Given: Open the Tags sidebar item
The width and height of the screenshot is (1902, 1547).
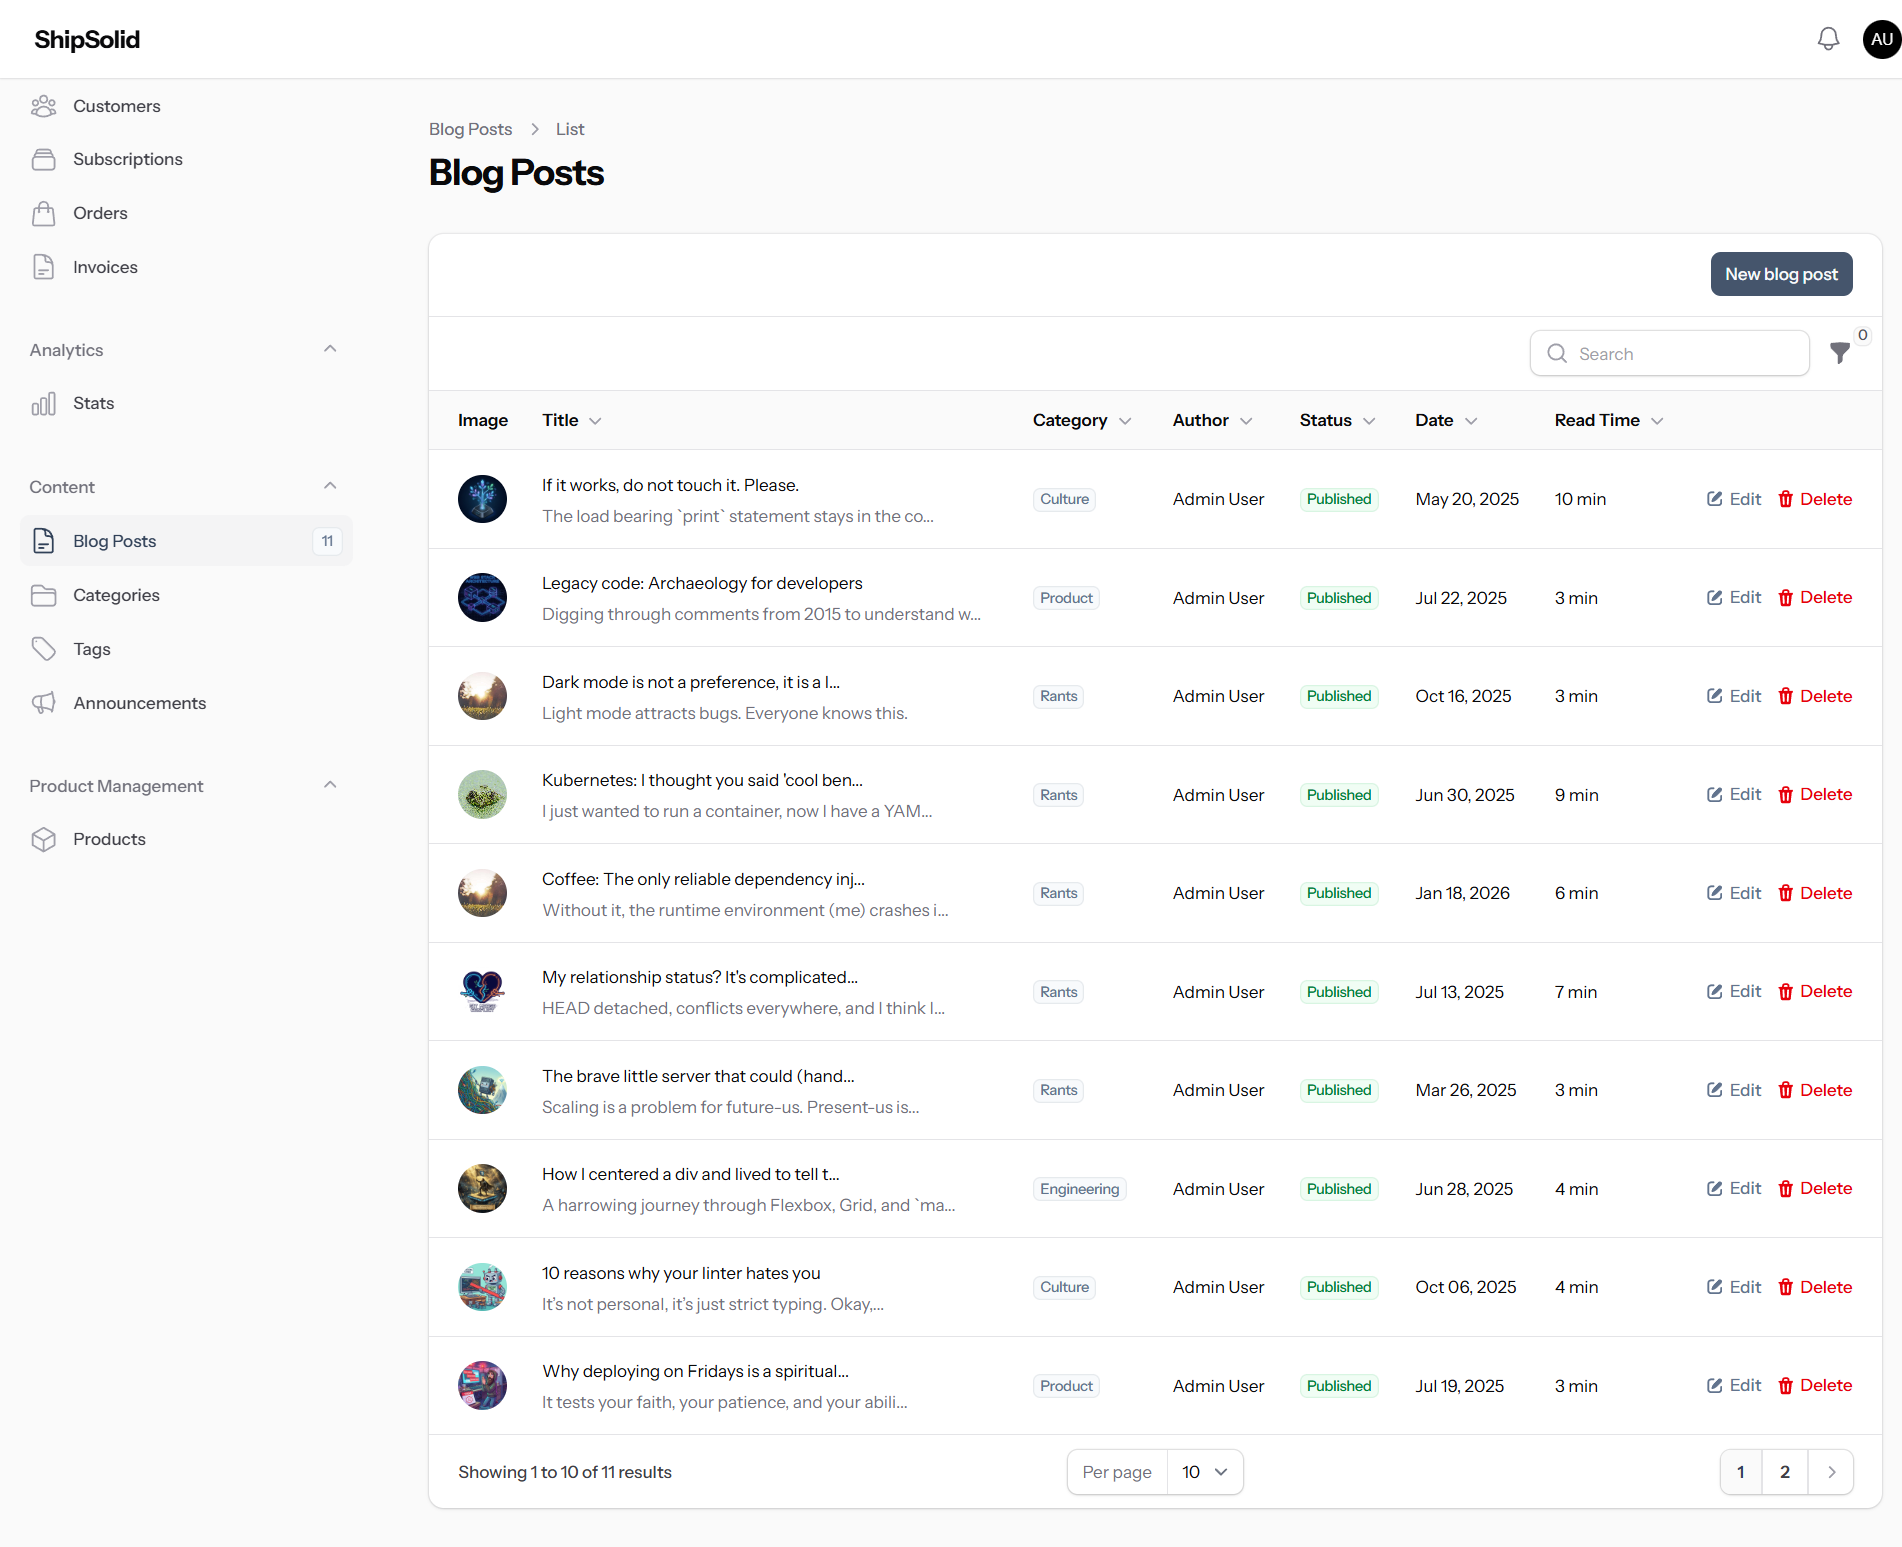Looking at the screenshot, I should coord(91,649).
